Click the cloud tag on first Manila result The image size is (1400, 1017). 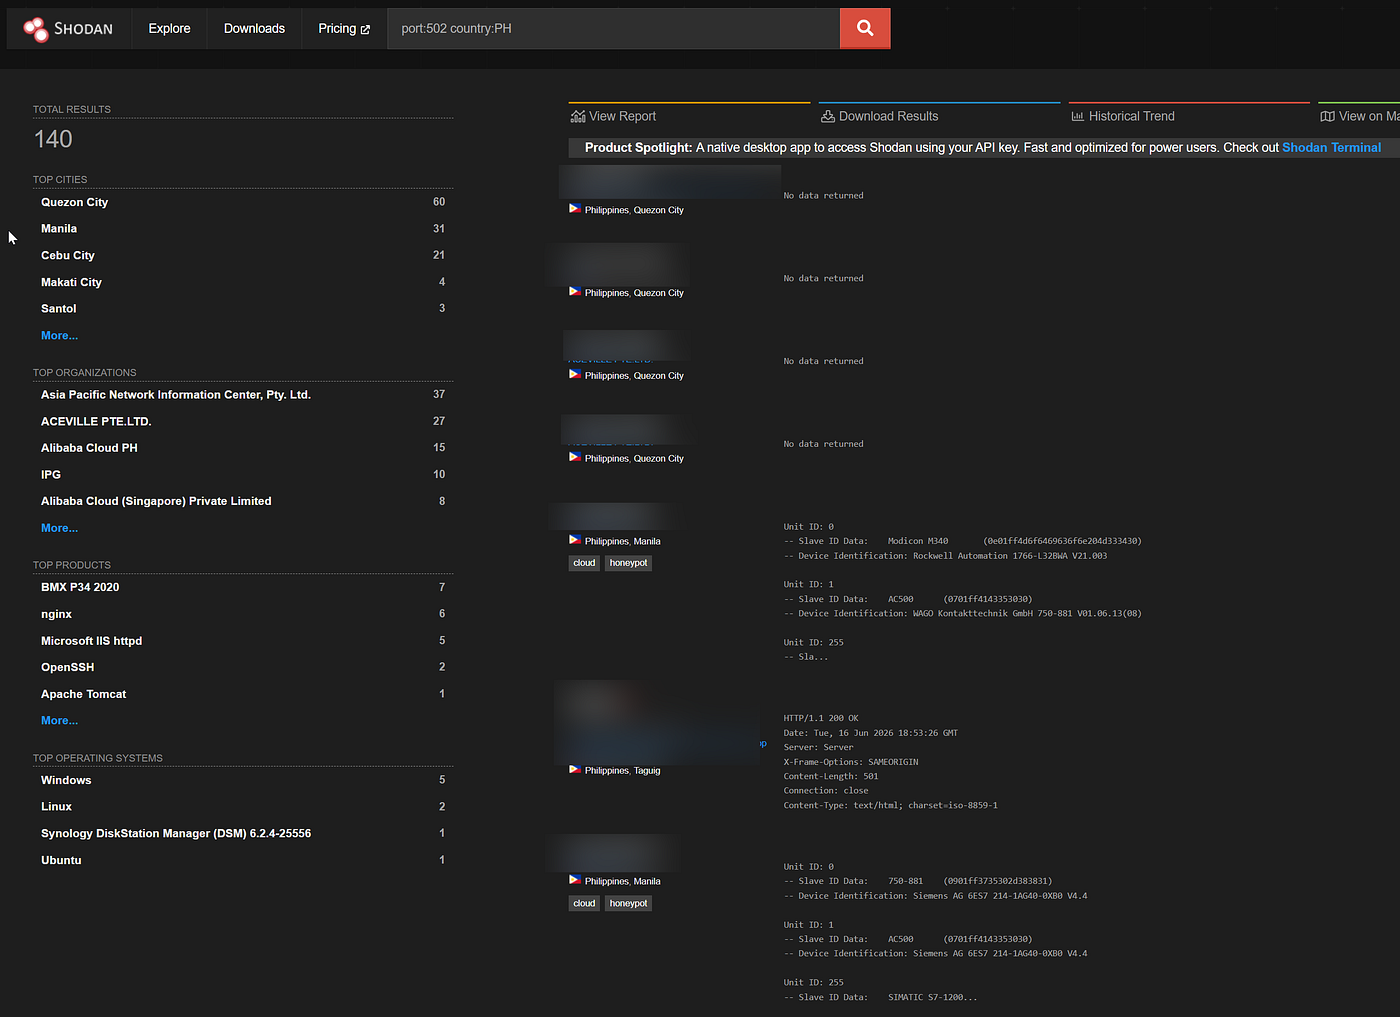(x=584, y=563)
